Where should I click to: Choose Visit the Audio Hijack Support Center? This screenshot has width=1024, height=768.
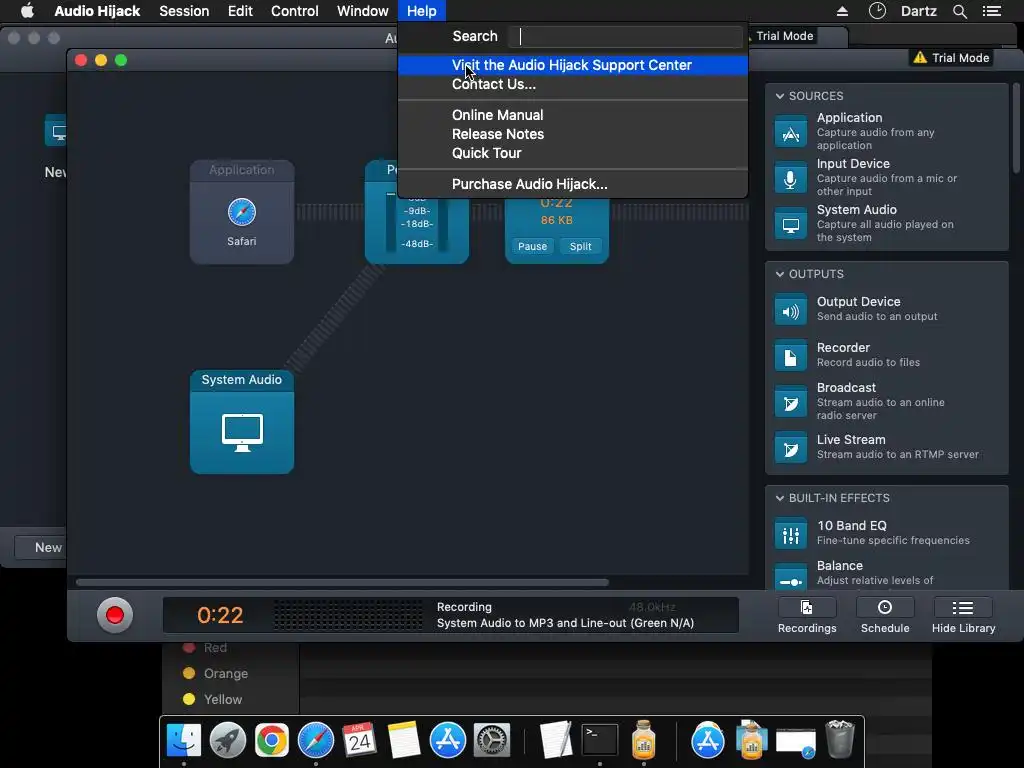pyautogui.click(x=573, y=65)
